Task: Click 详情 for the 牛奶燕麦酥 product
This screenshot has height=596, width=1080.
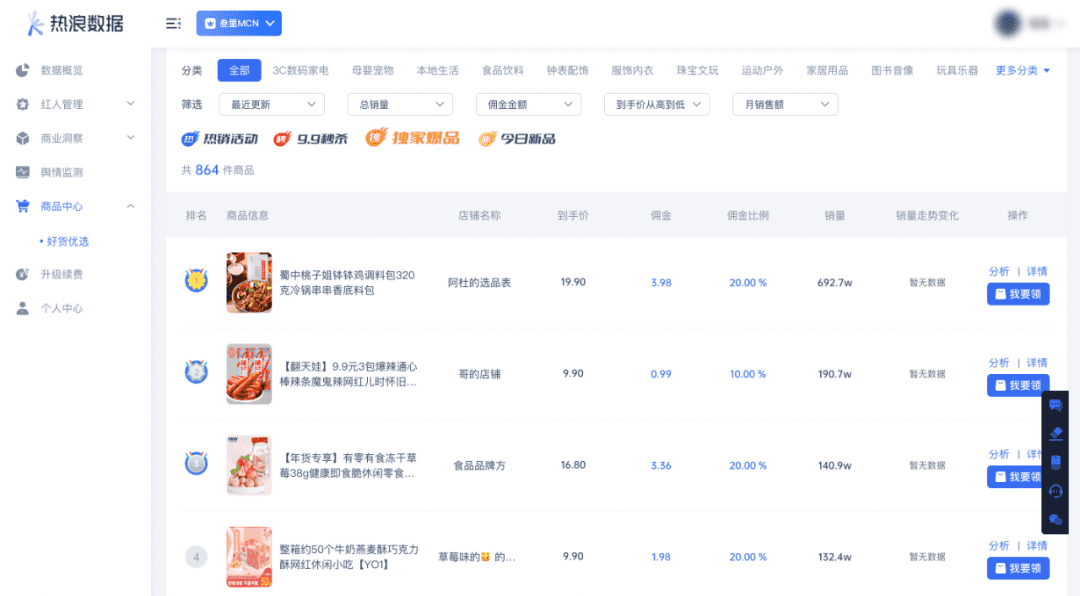Action: pos(1037,546)
